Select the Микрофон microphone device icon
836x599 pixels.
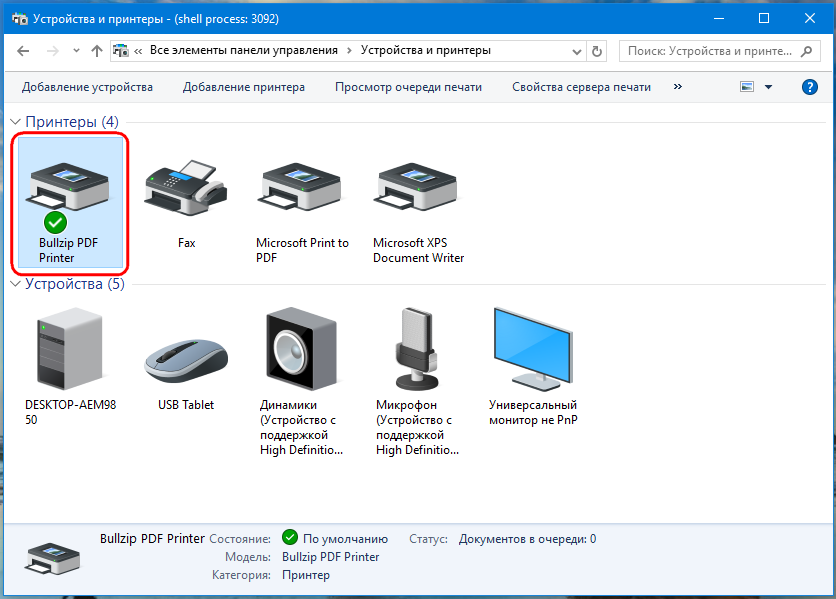417,348
